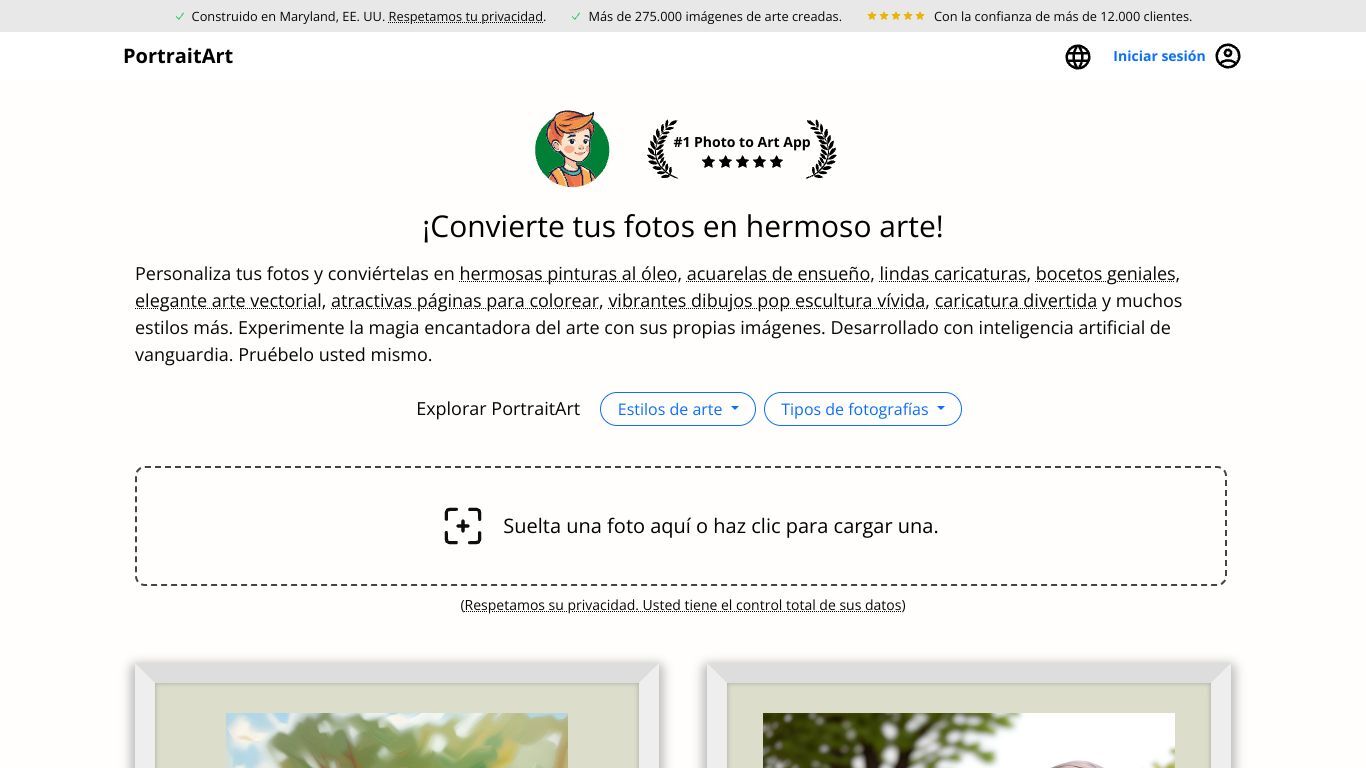This screenshot has width=1366, height=768.
Task: Follow the hermosas pinturas al óleo link
Action: [568, 274]
